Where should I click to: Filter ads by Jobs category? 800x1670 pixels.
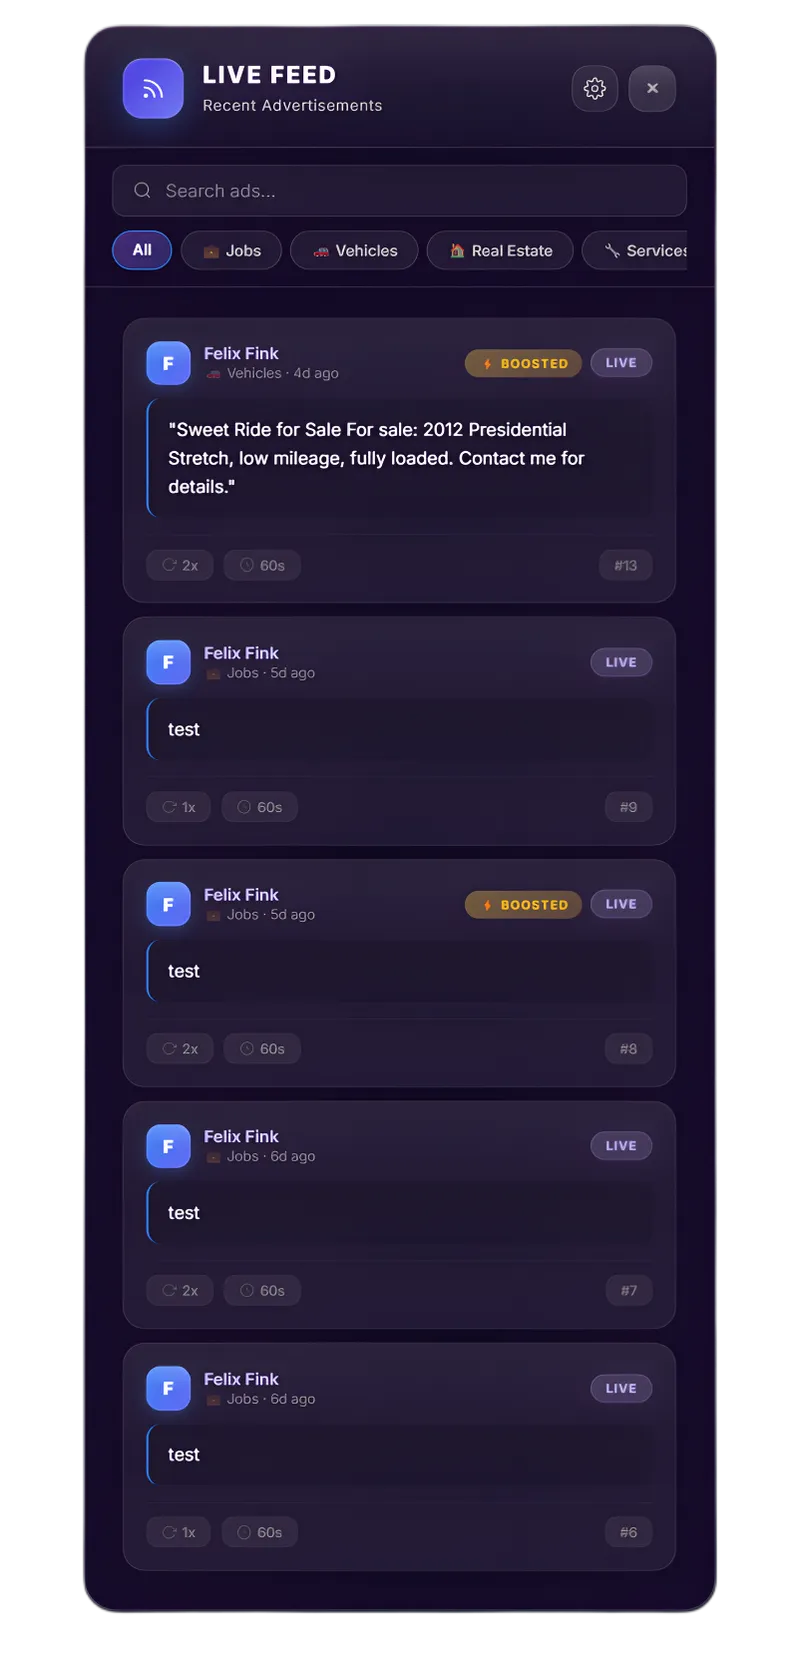(x=231, y=250)
